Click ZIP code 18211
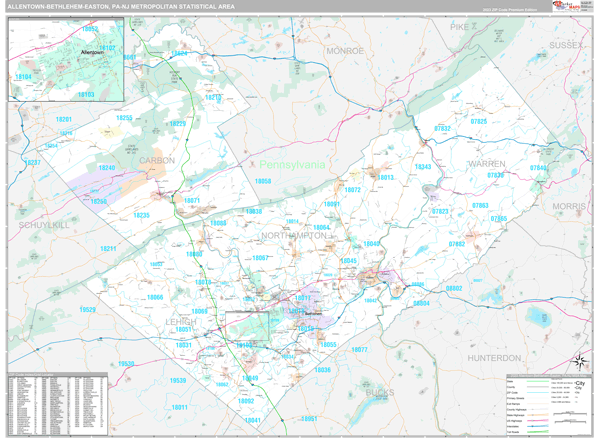 [x=108, y=249]
